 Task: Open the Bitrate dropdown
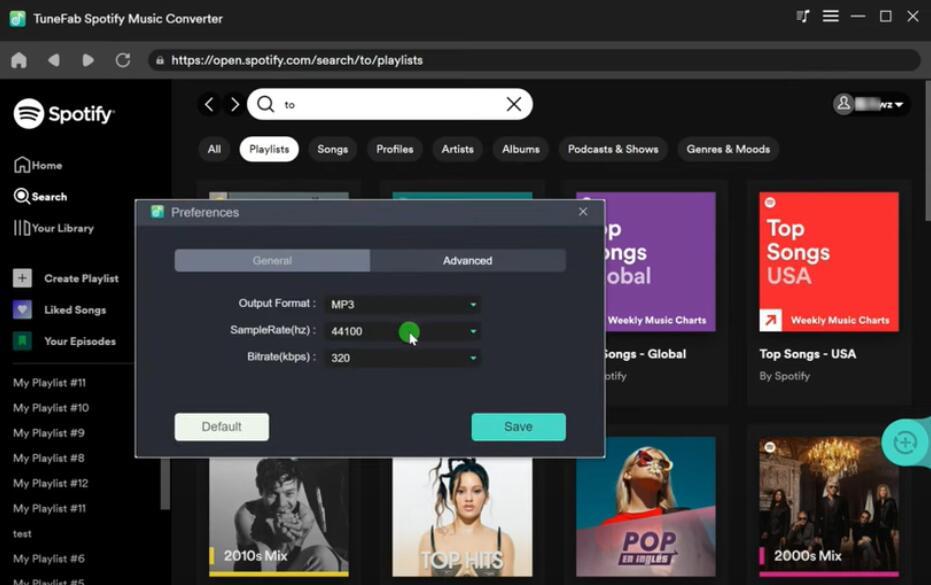point(403,358)
